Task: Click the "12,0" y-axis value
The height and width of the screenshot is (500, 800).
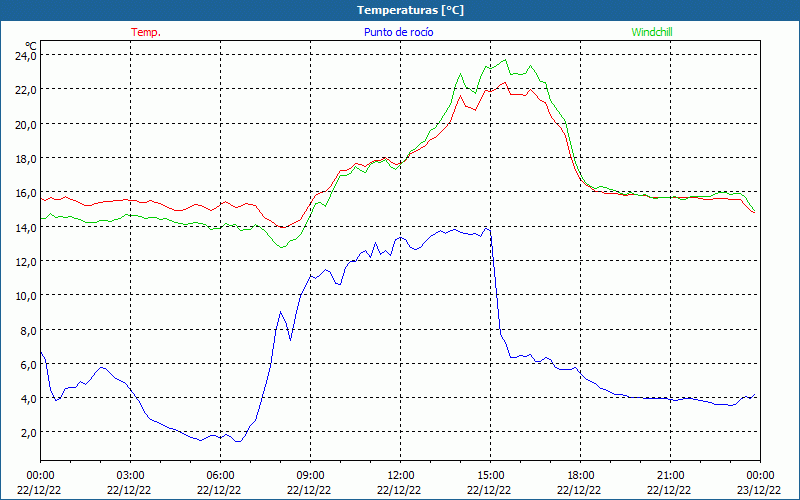Action: click(26, 261)
